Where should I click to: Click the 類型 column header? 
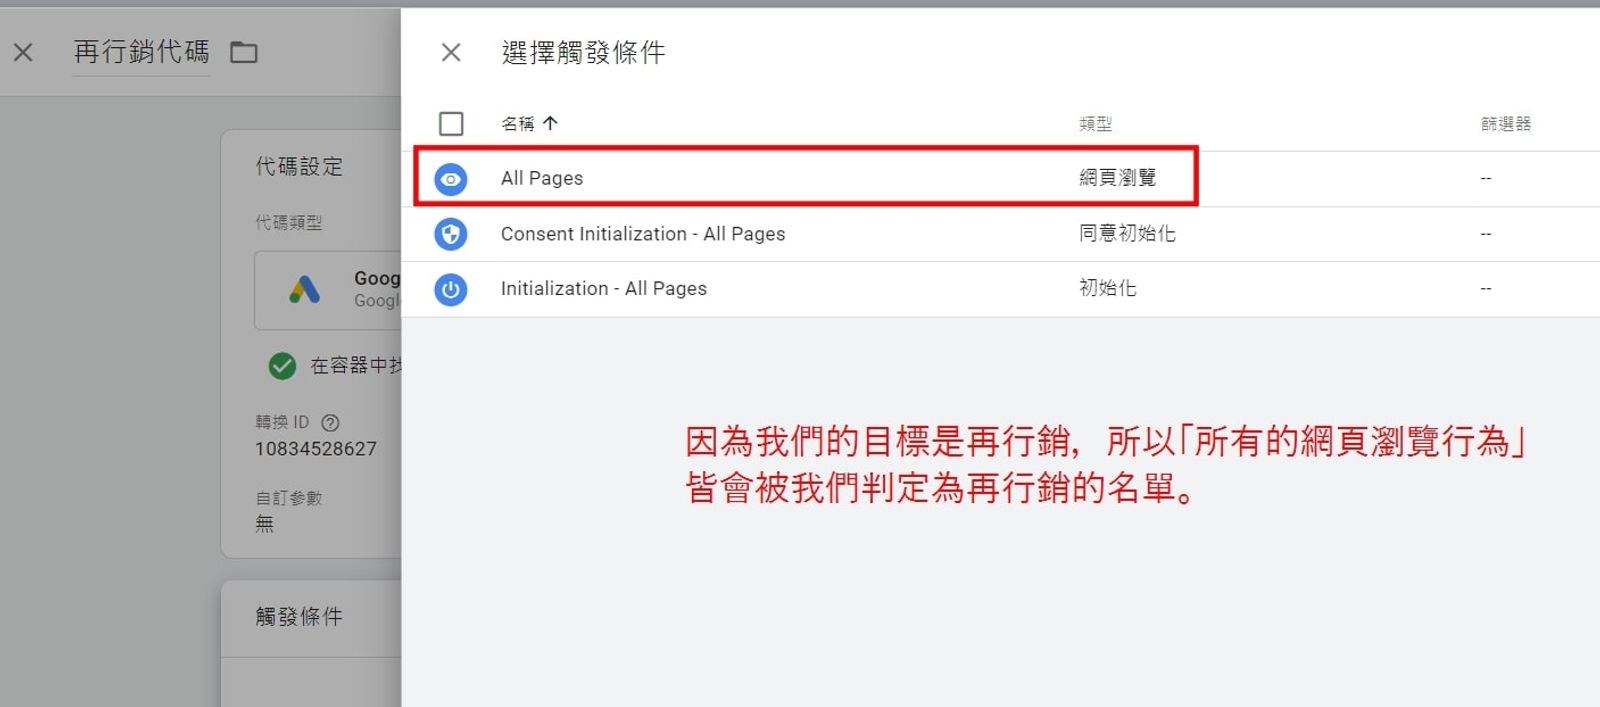click(x=1095, y=124)
